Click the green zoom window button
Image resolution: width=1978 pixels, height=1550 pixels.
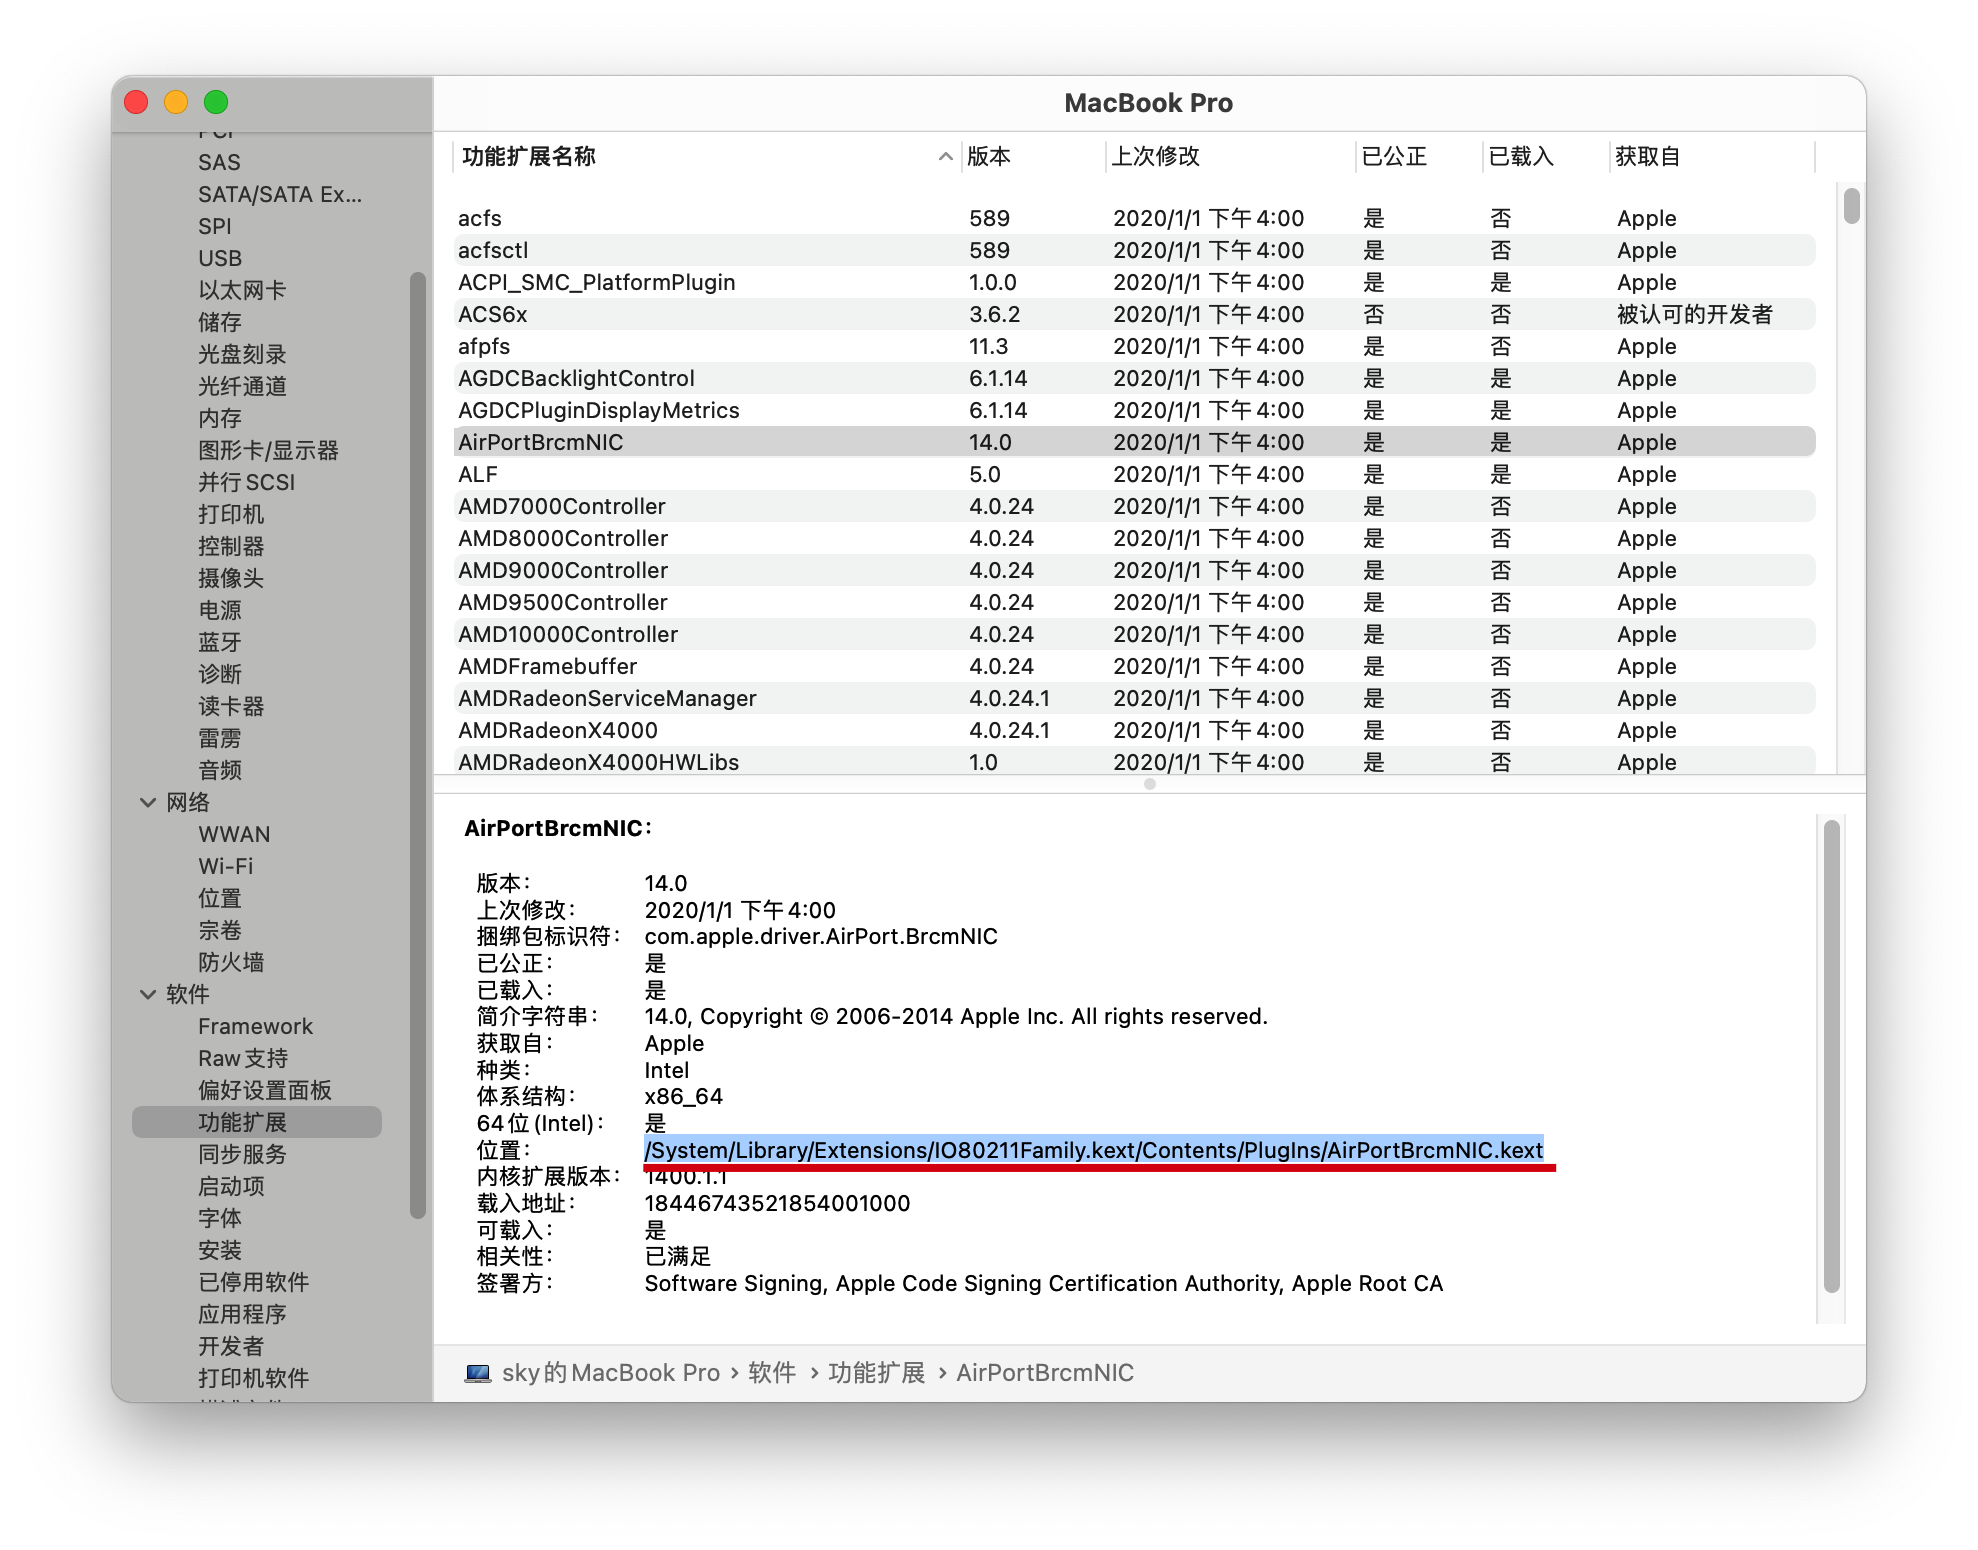[216, 102]
